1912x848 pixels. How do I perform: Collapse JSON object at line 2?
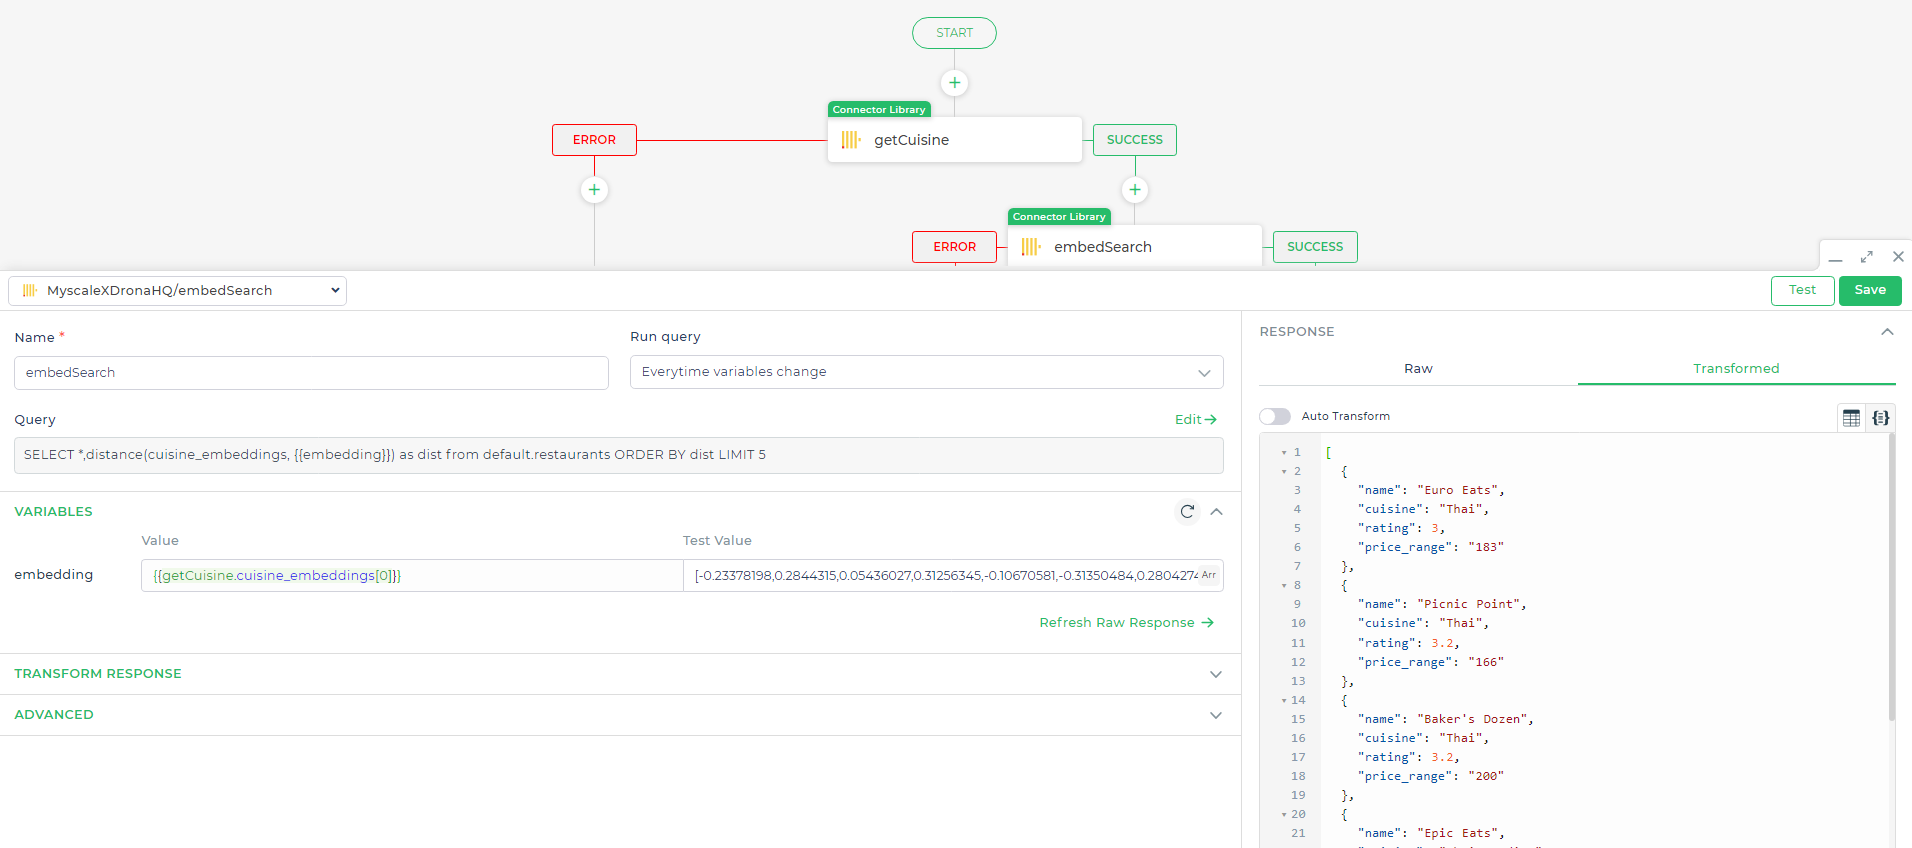[x=1284, y=472]
